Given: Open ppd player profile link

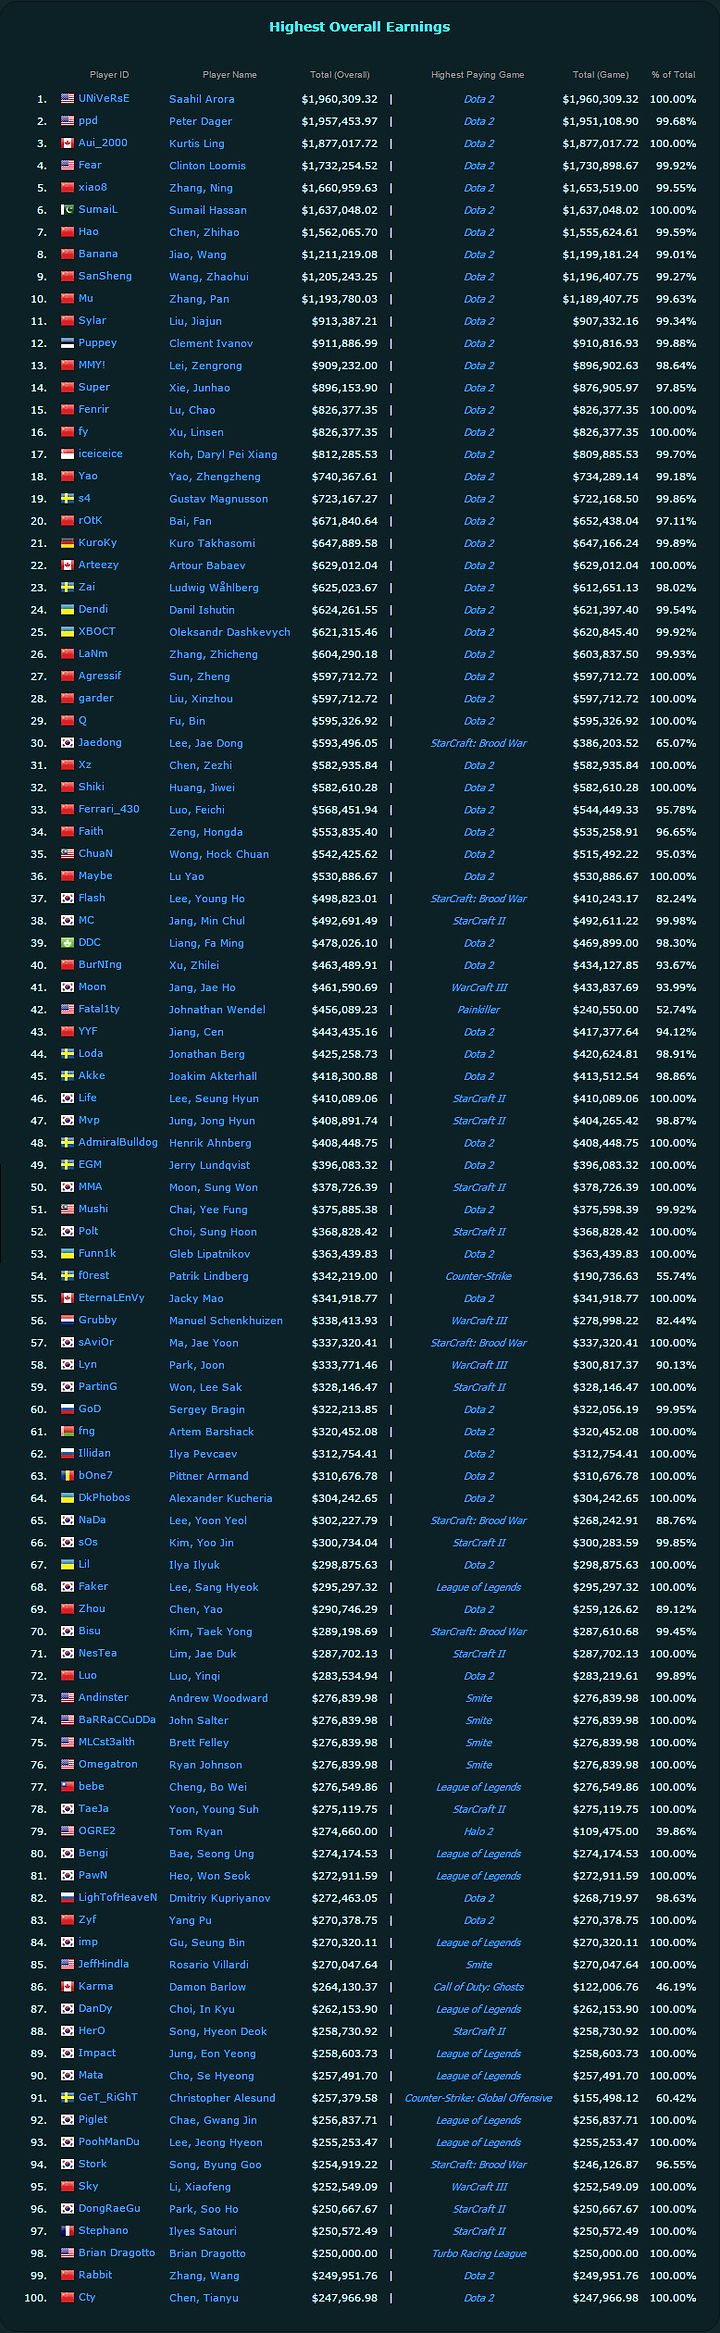Looking at the screenshot, I should coord(88,121).
